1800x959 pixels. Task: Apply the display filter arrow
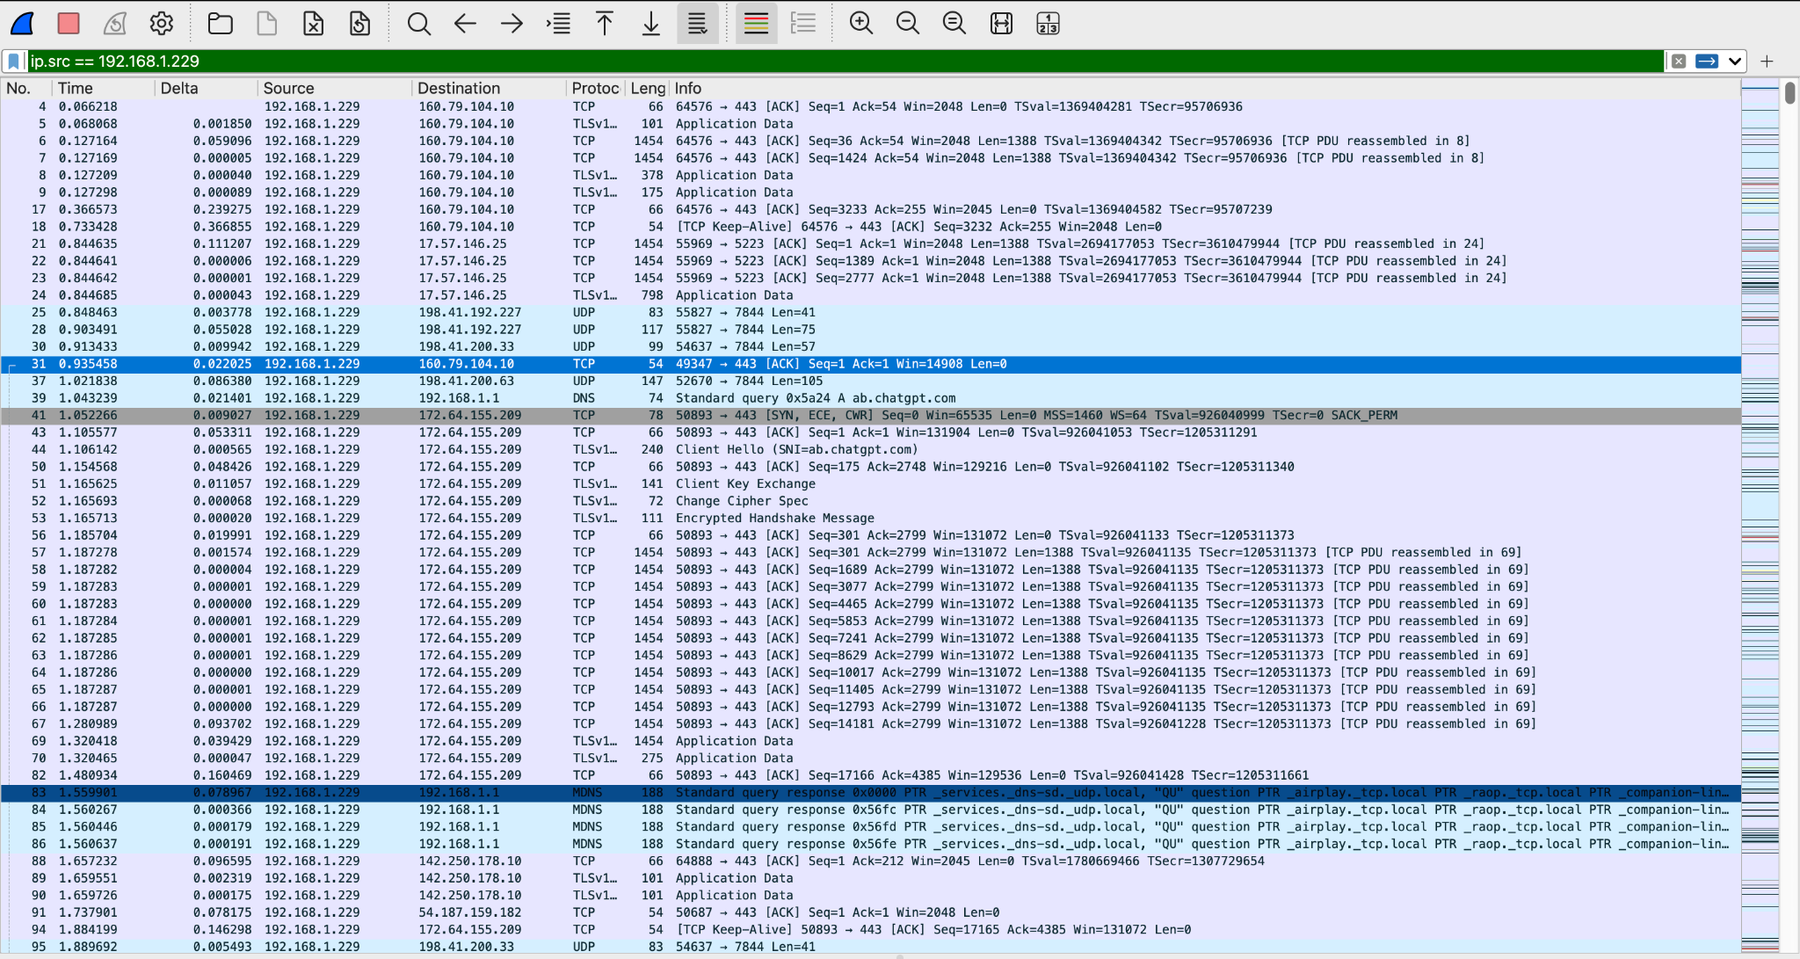click(x=1707, y=61)
